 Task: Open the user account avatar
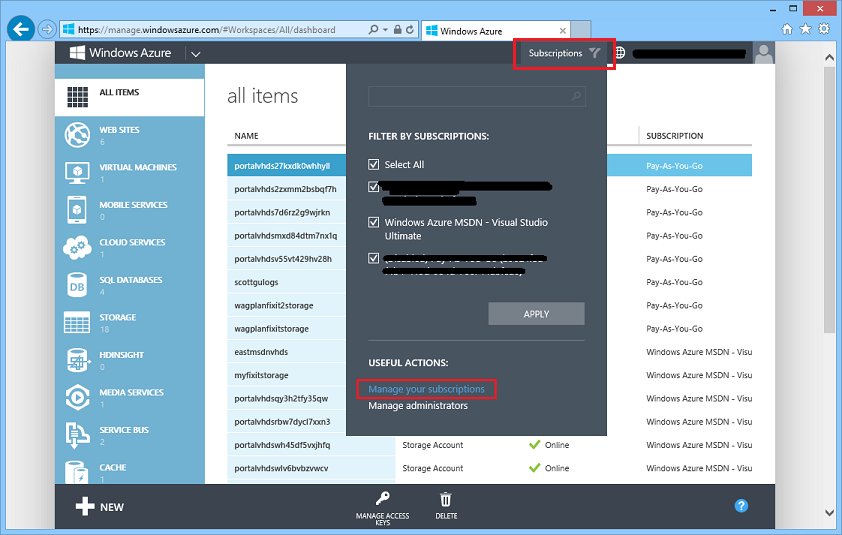coord(764,53)
